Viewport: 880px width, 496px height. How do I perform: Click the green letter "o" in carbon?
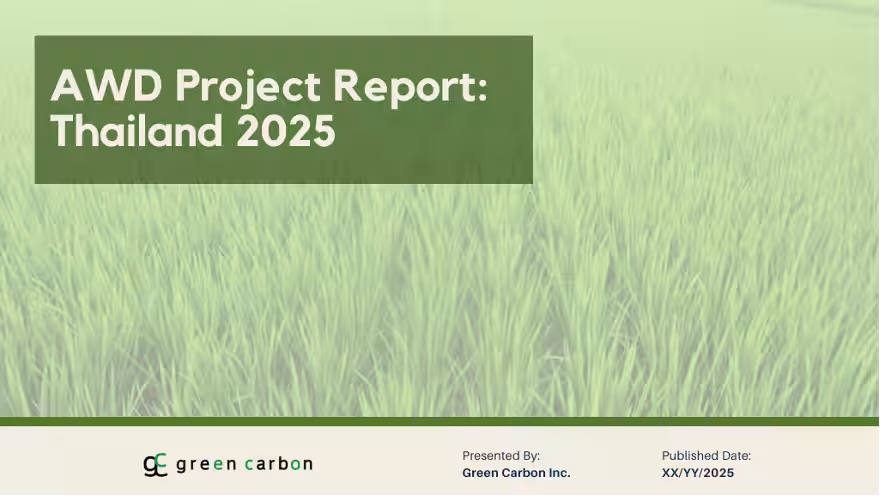pos(295,464)
